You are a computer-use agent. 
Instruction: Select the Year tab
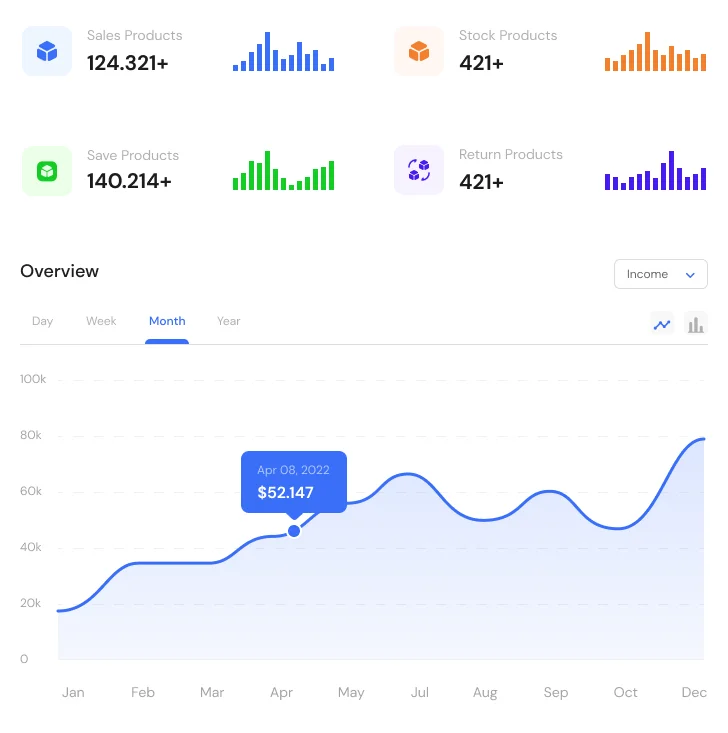(229, 321)
